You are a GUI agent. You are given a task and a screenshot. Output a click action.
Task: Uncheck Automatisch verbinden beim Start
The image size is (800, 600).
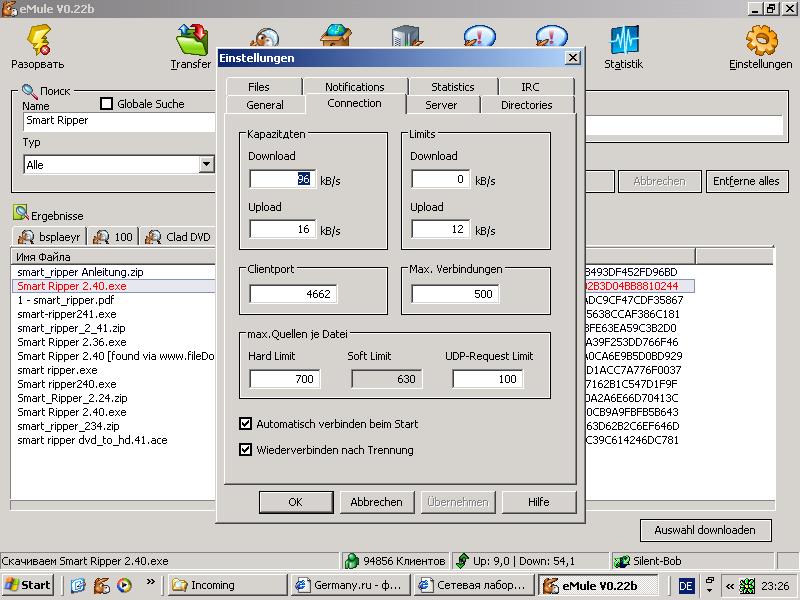pyautogui.click(x=245, y=423)
